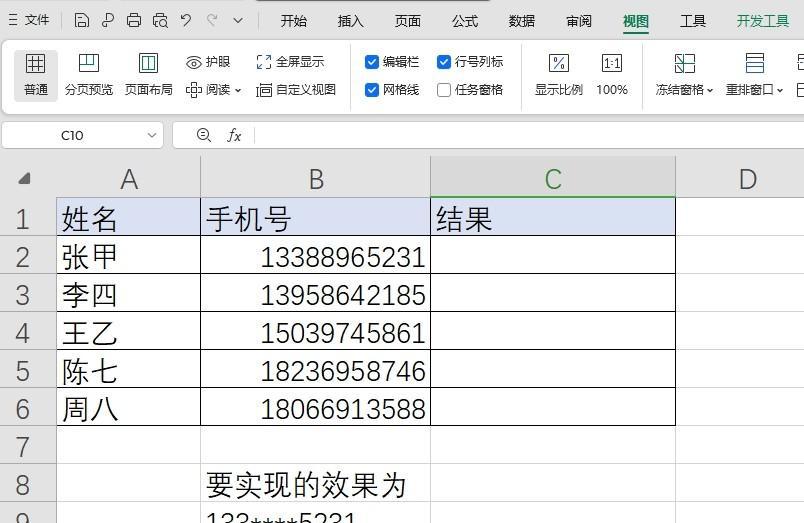Switch to 分页预览 page break preview

tap(89, 75)
